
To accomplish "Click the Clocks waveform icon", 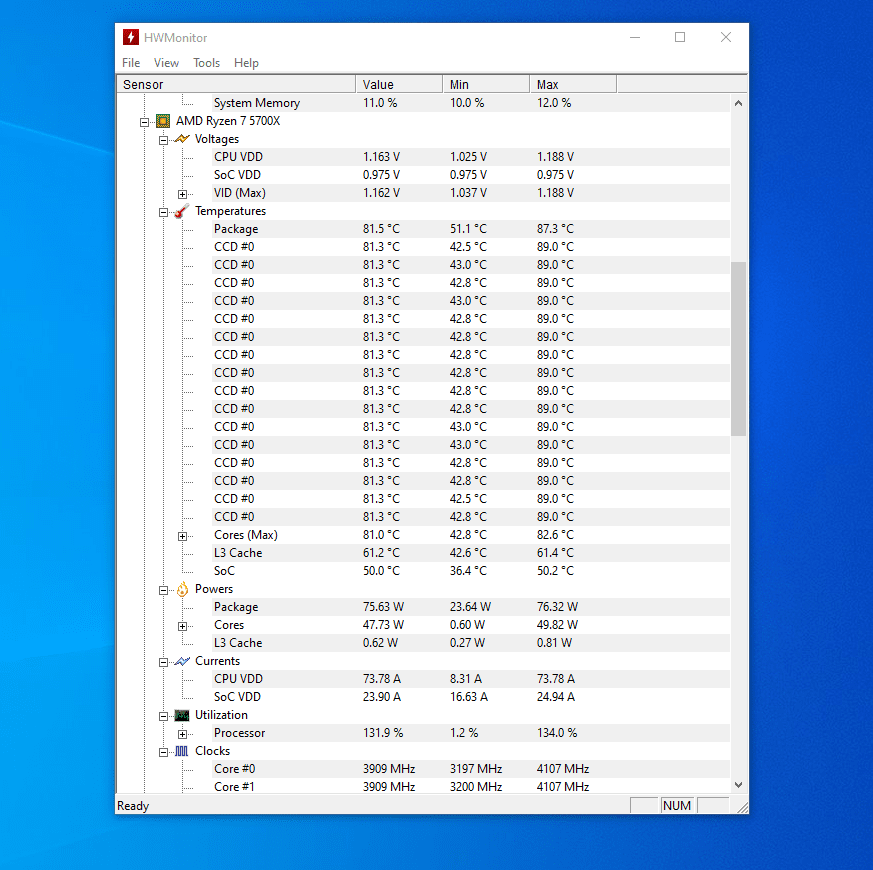I will point(182,751).
